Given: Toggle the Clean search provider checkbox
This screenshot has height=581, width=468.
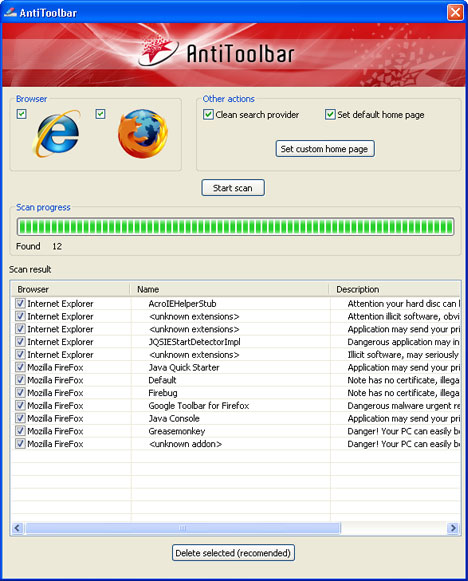Looking at the screenshot, I should tap(208, 114).
